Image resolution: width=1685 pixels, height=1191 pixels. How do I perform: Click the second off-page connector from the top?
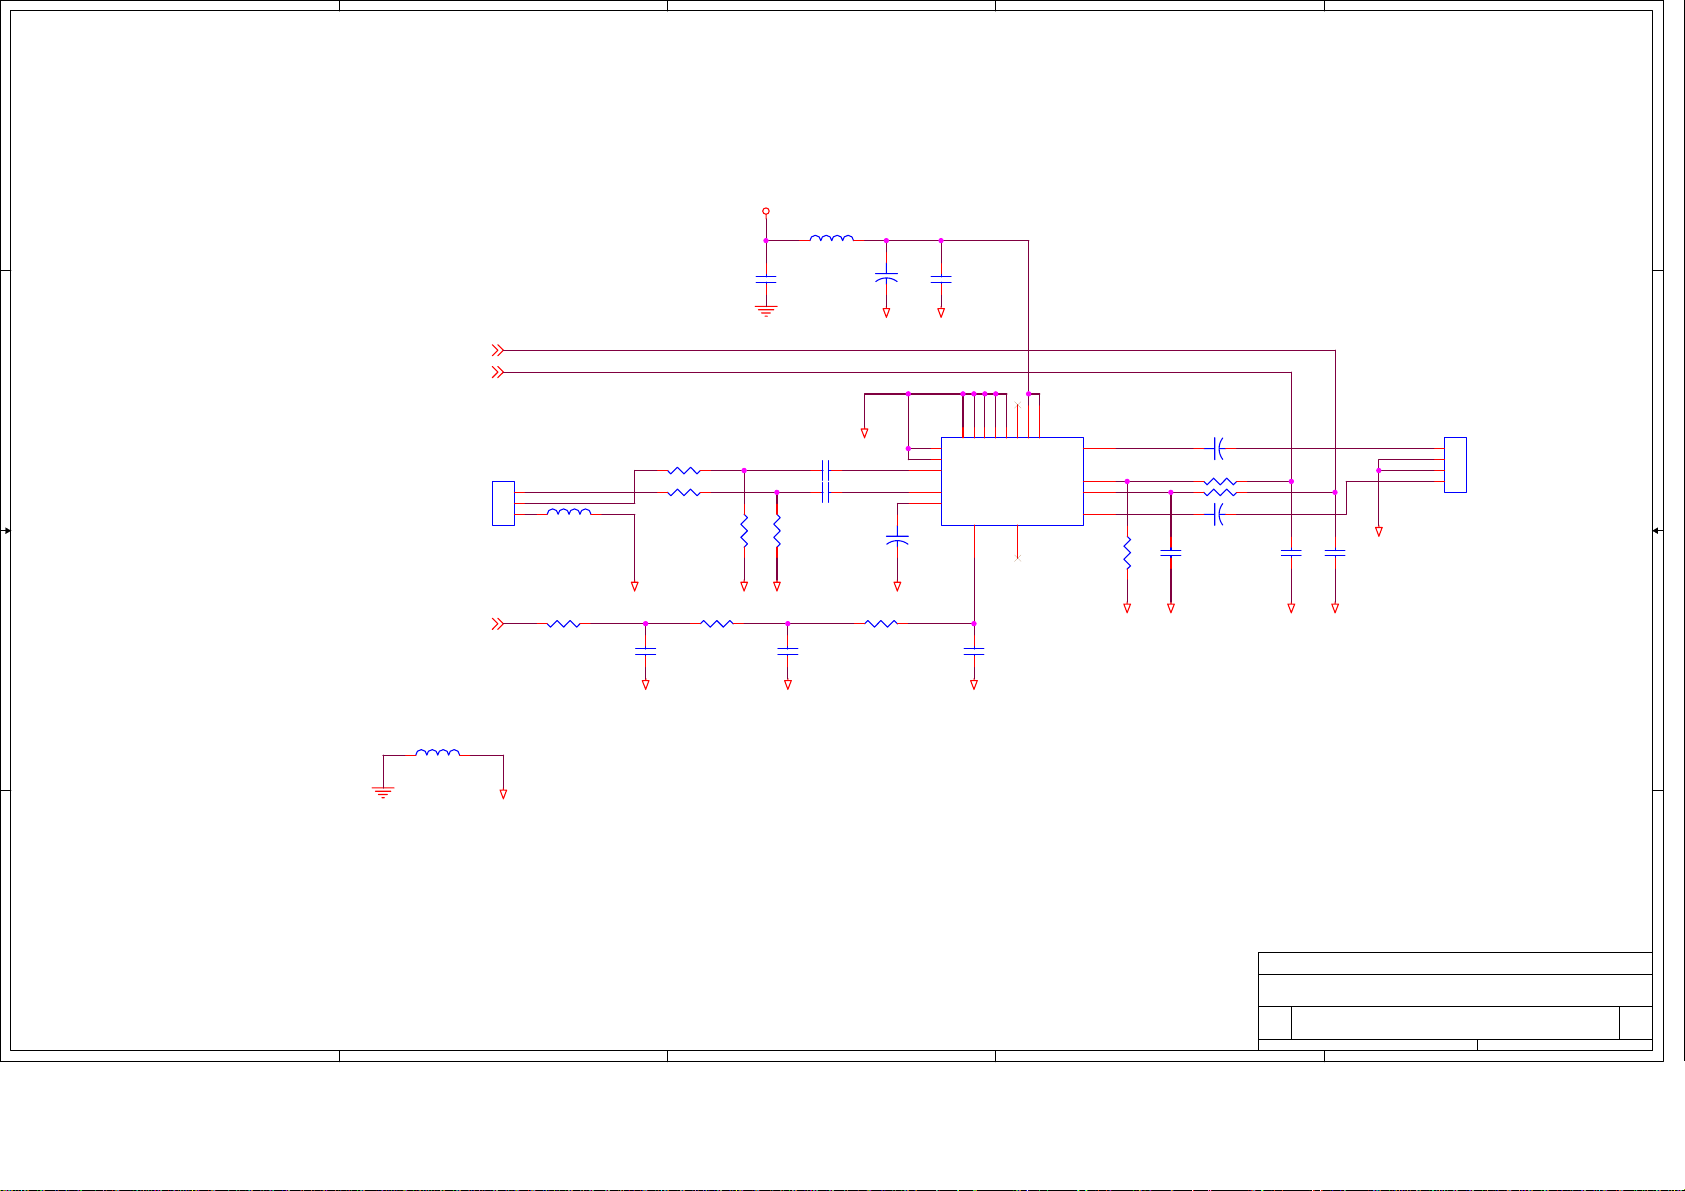497,372
